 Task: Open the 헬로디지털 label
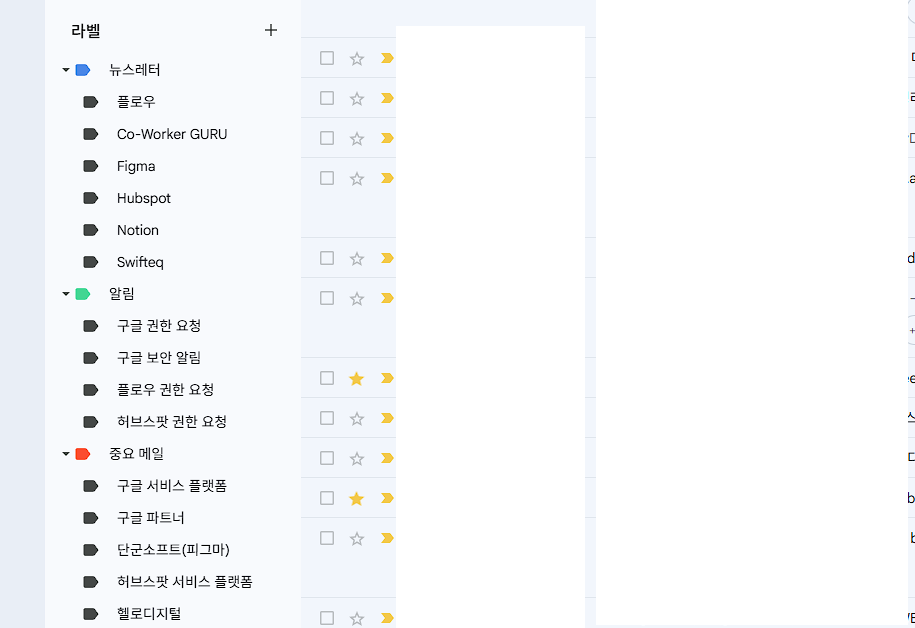tap(149, 614)
